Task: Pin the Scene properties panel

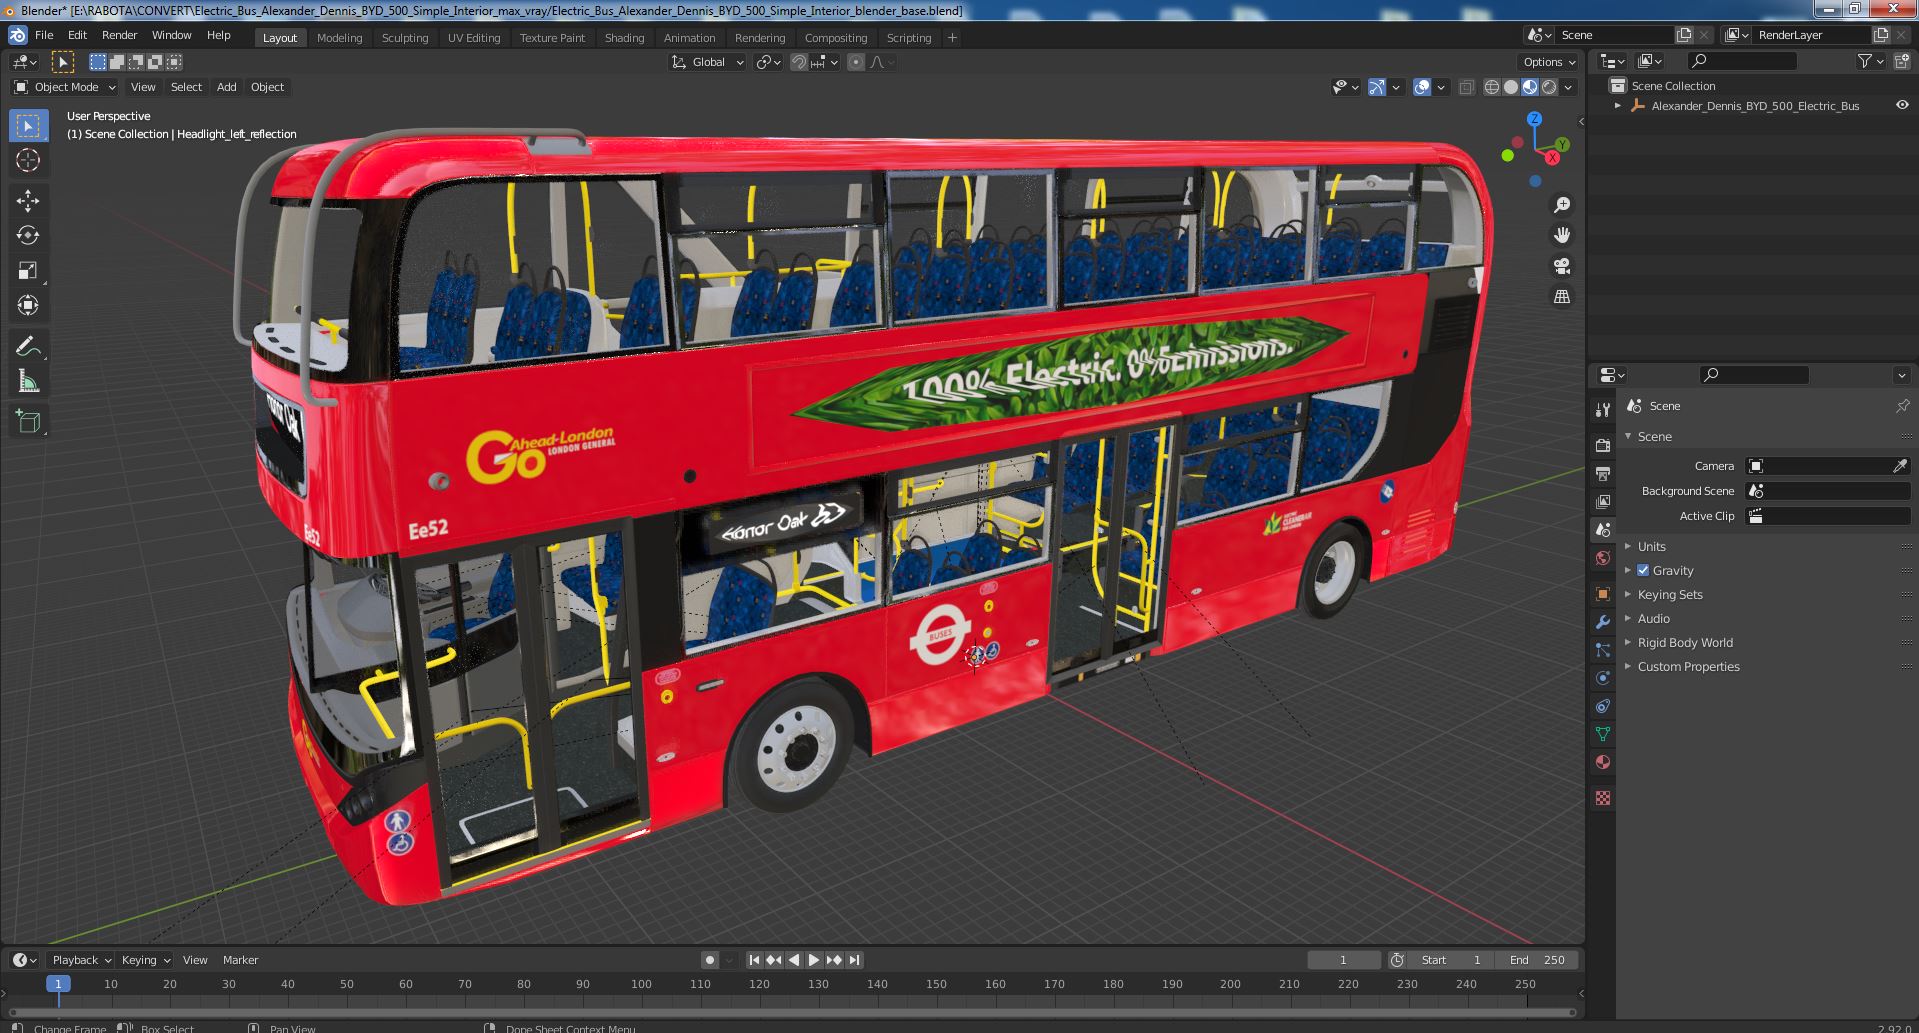Action: 1902,406
